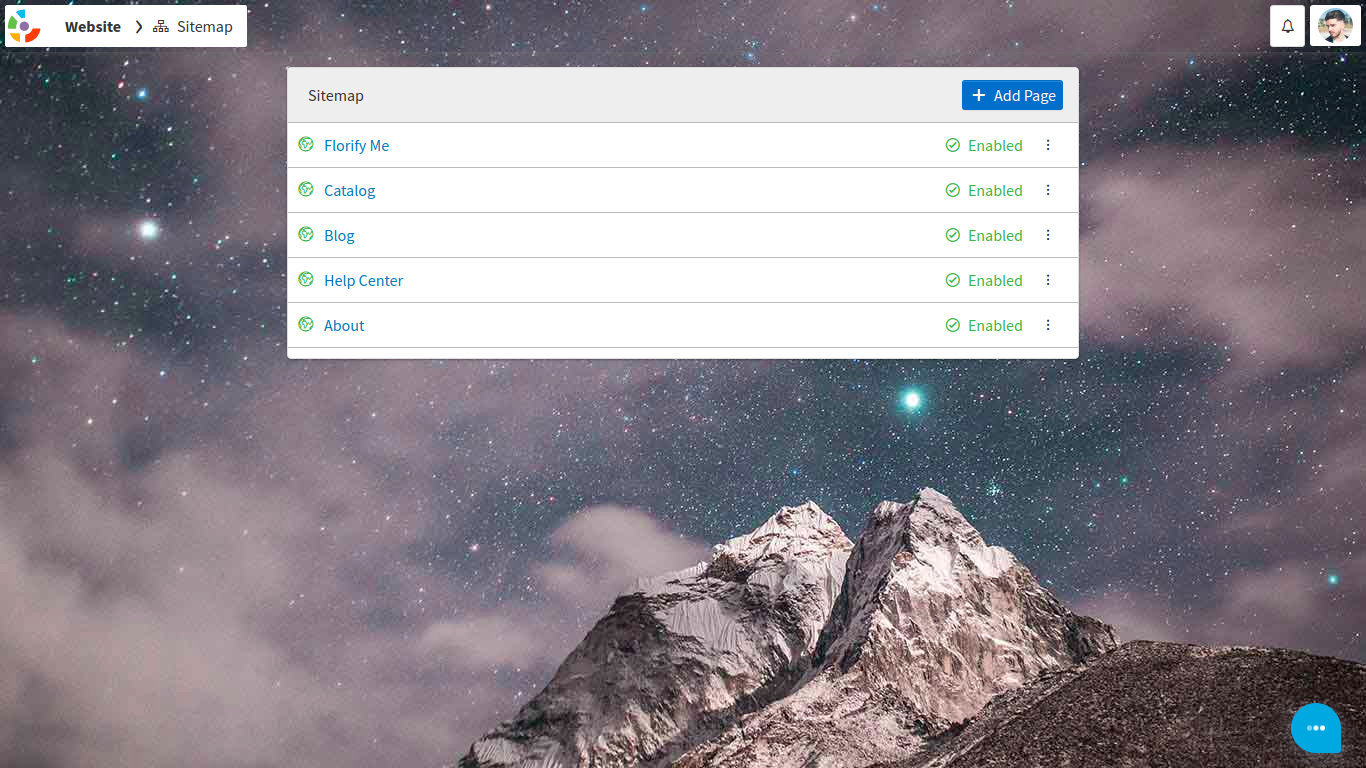Click the page icon beside Catalog
This screenshot has height=768, width=1366.
pyautogui.click(x=306, y=189)
